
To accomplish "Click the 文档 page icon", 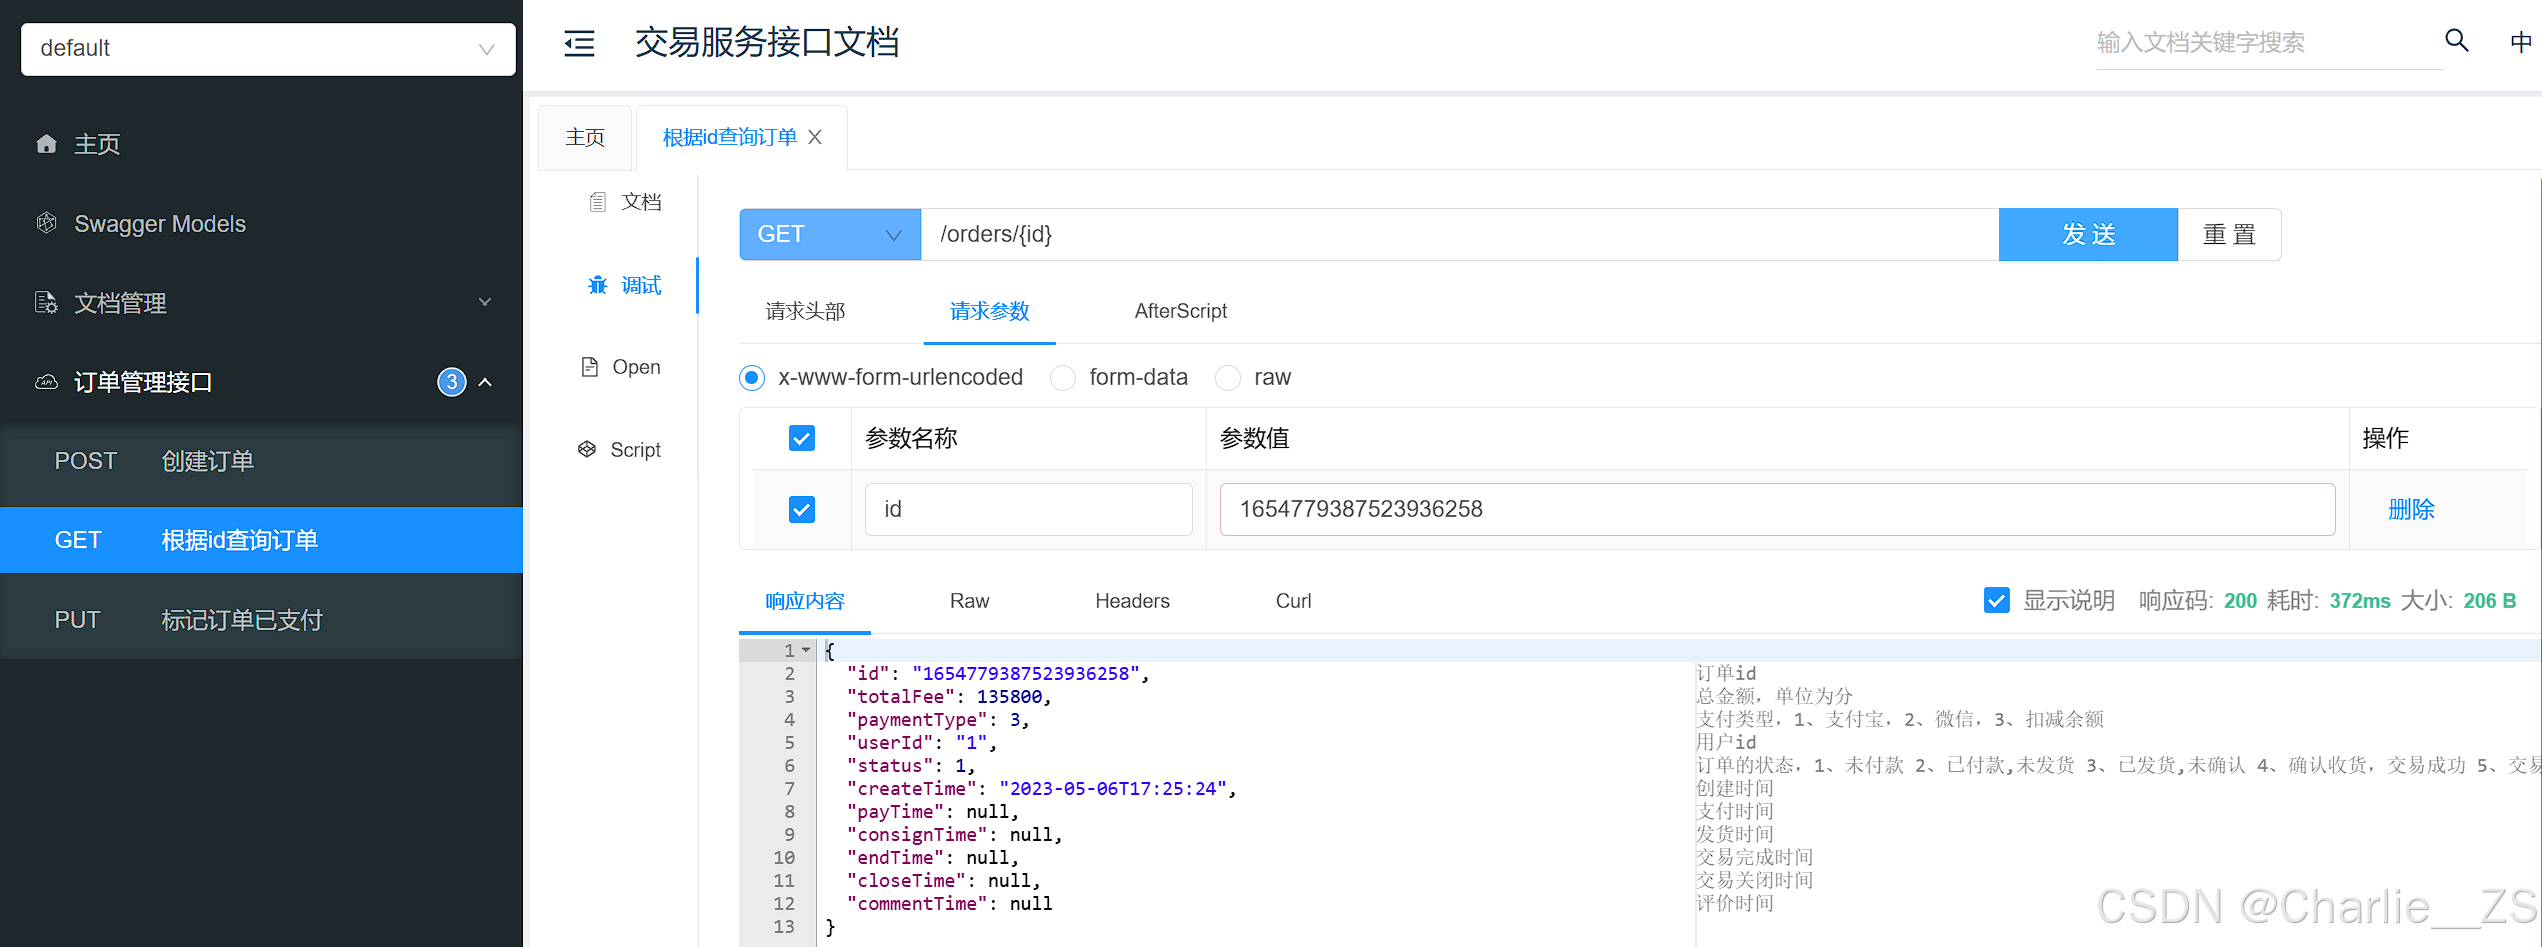I will point(598,202).
